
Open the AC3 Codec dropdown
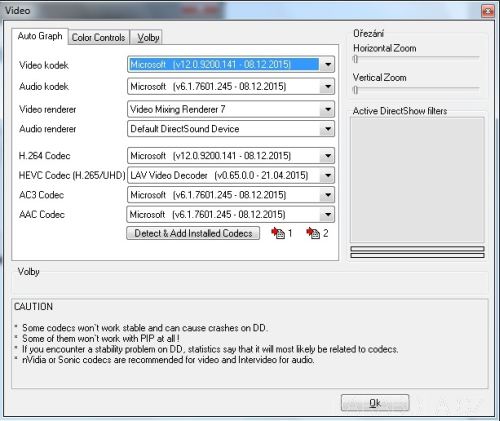click(x=327, y=195)
